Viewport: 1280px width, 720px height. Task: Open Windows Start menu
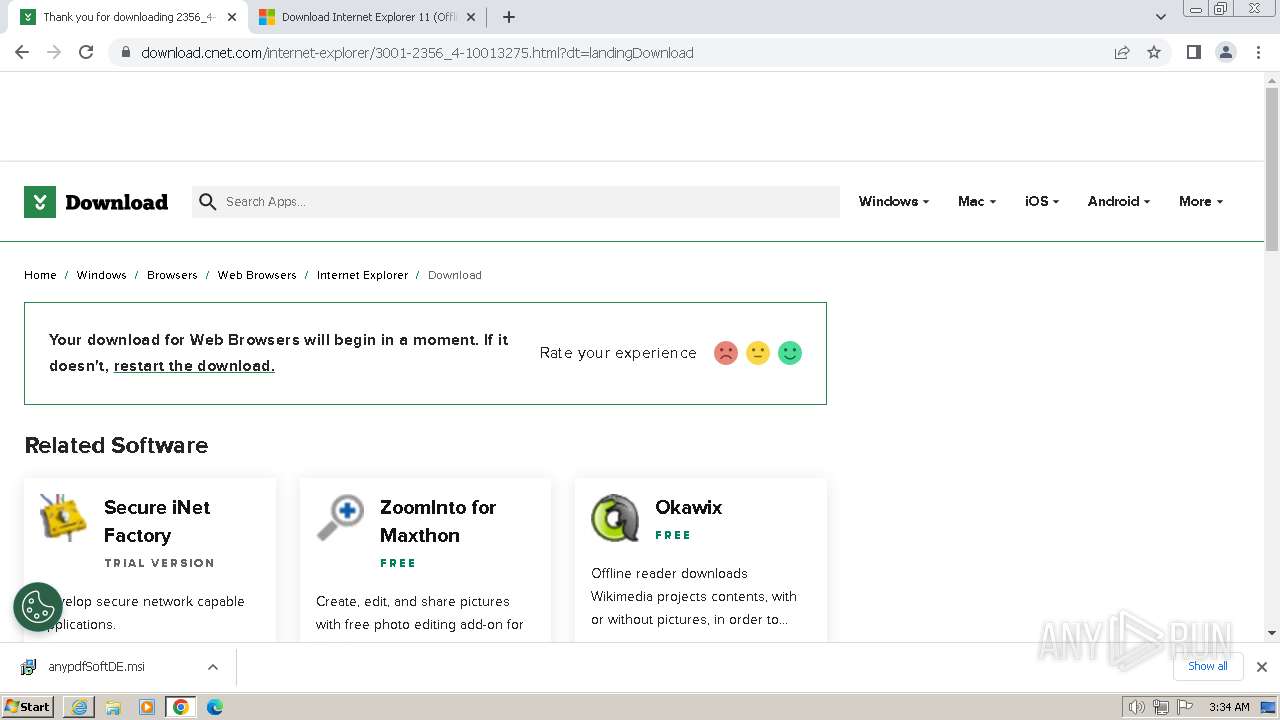pos(28,707)
